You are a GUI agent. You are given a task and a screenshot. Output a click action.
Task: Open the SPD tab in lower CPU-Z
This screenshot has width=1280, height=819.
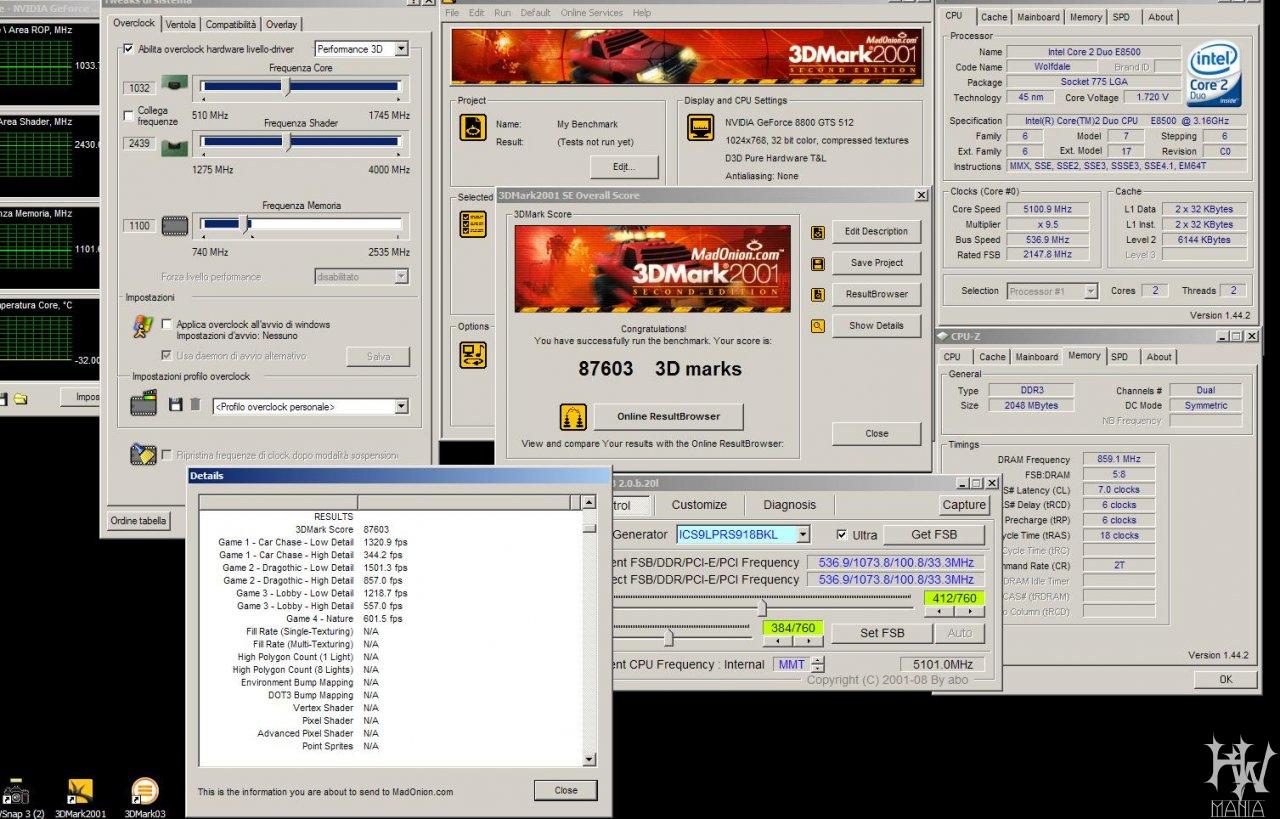point(1120,357)
